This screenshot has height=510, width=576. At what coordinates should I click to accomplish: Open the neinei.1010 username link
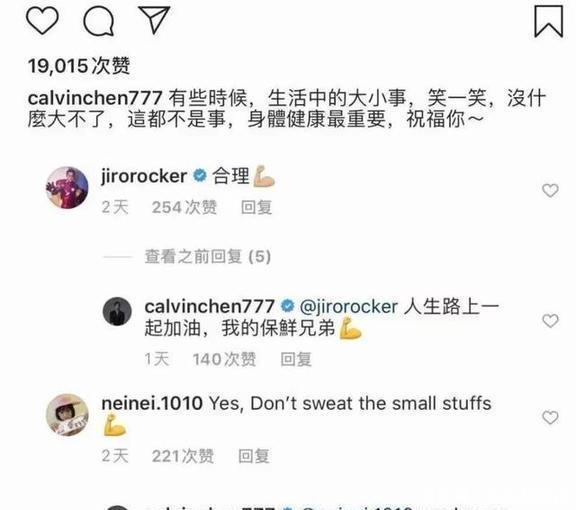152,403
